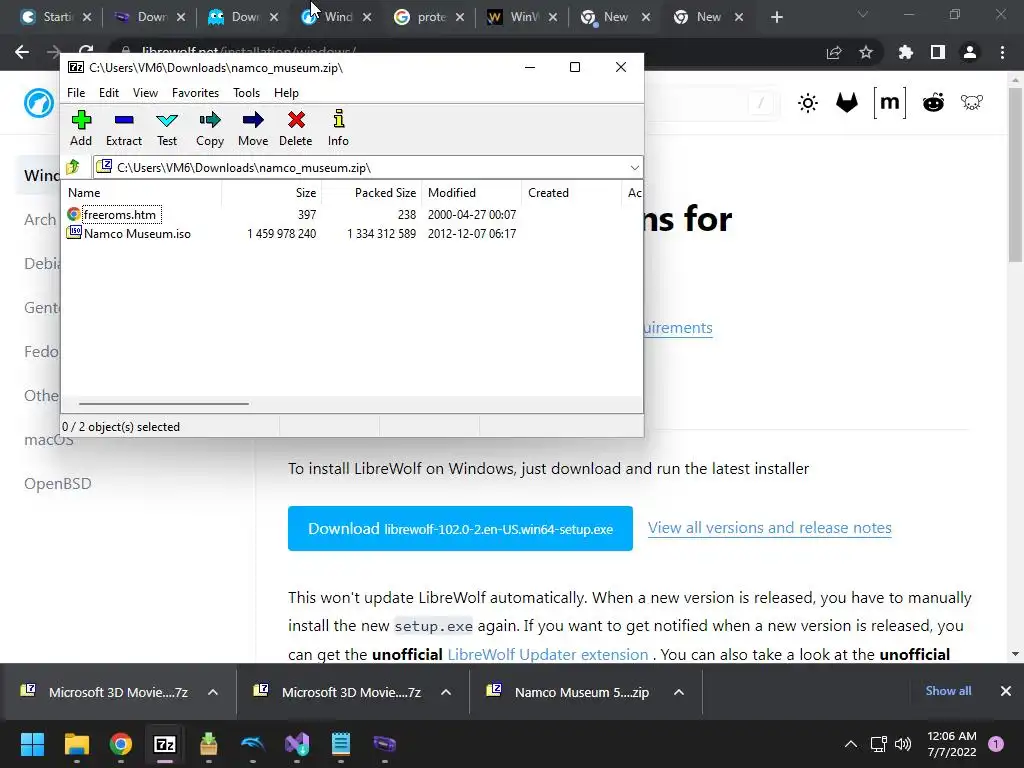Open Chrome three-dot menu
Image resolution: width=1024 pixels, height=768 pixels.
click(1002, 52)
